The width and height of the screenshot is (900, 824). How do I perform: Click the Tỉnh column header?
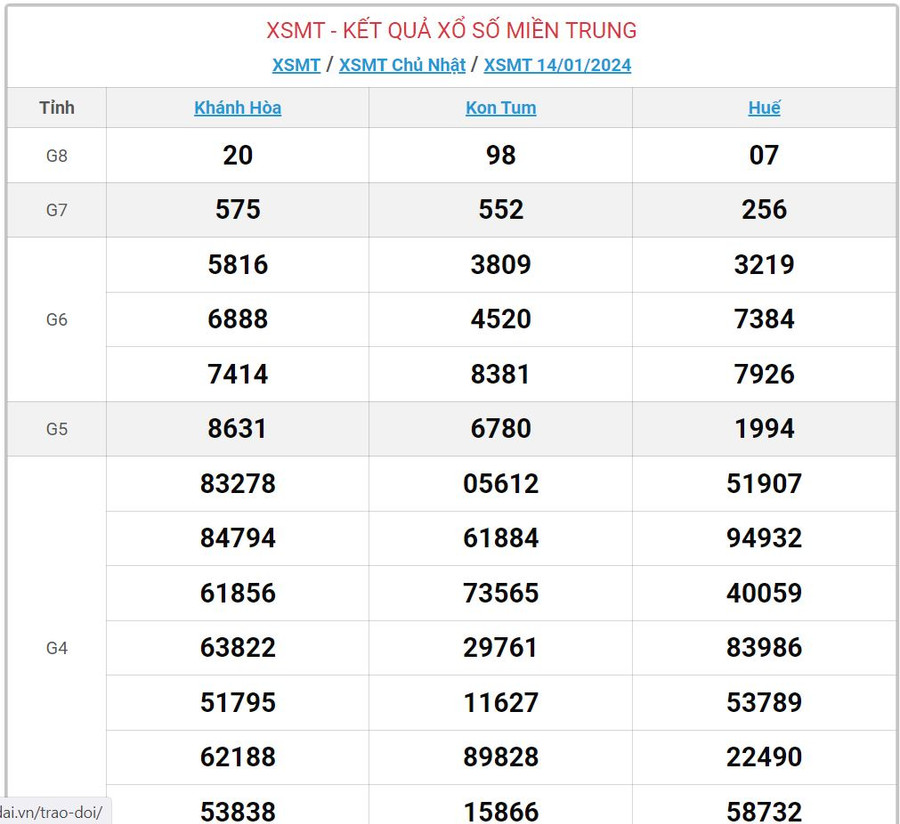click(x=57, y=108)
